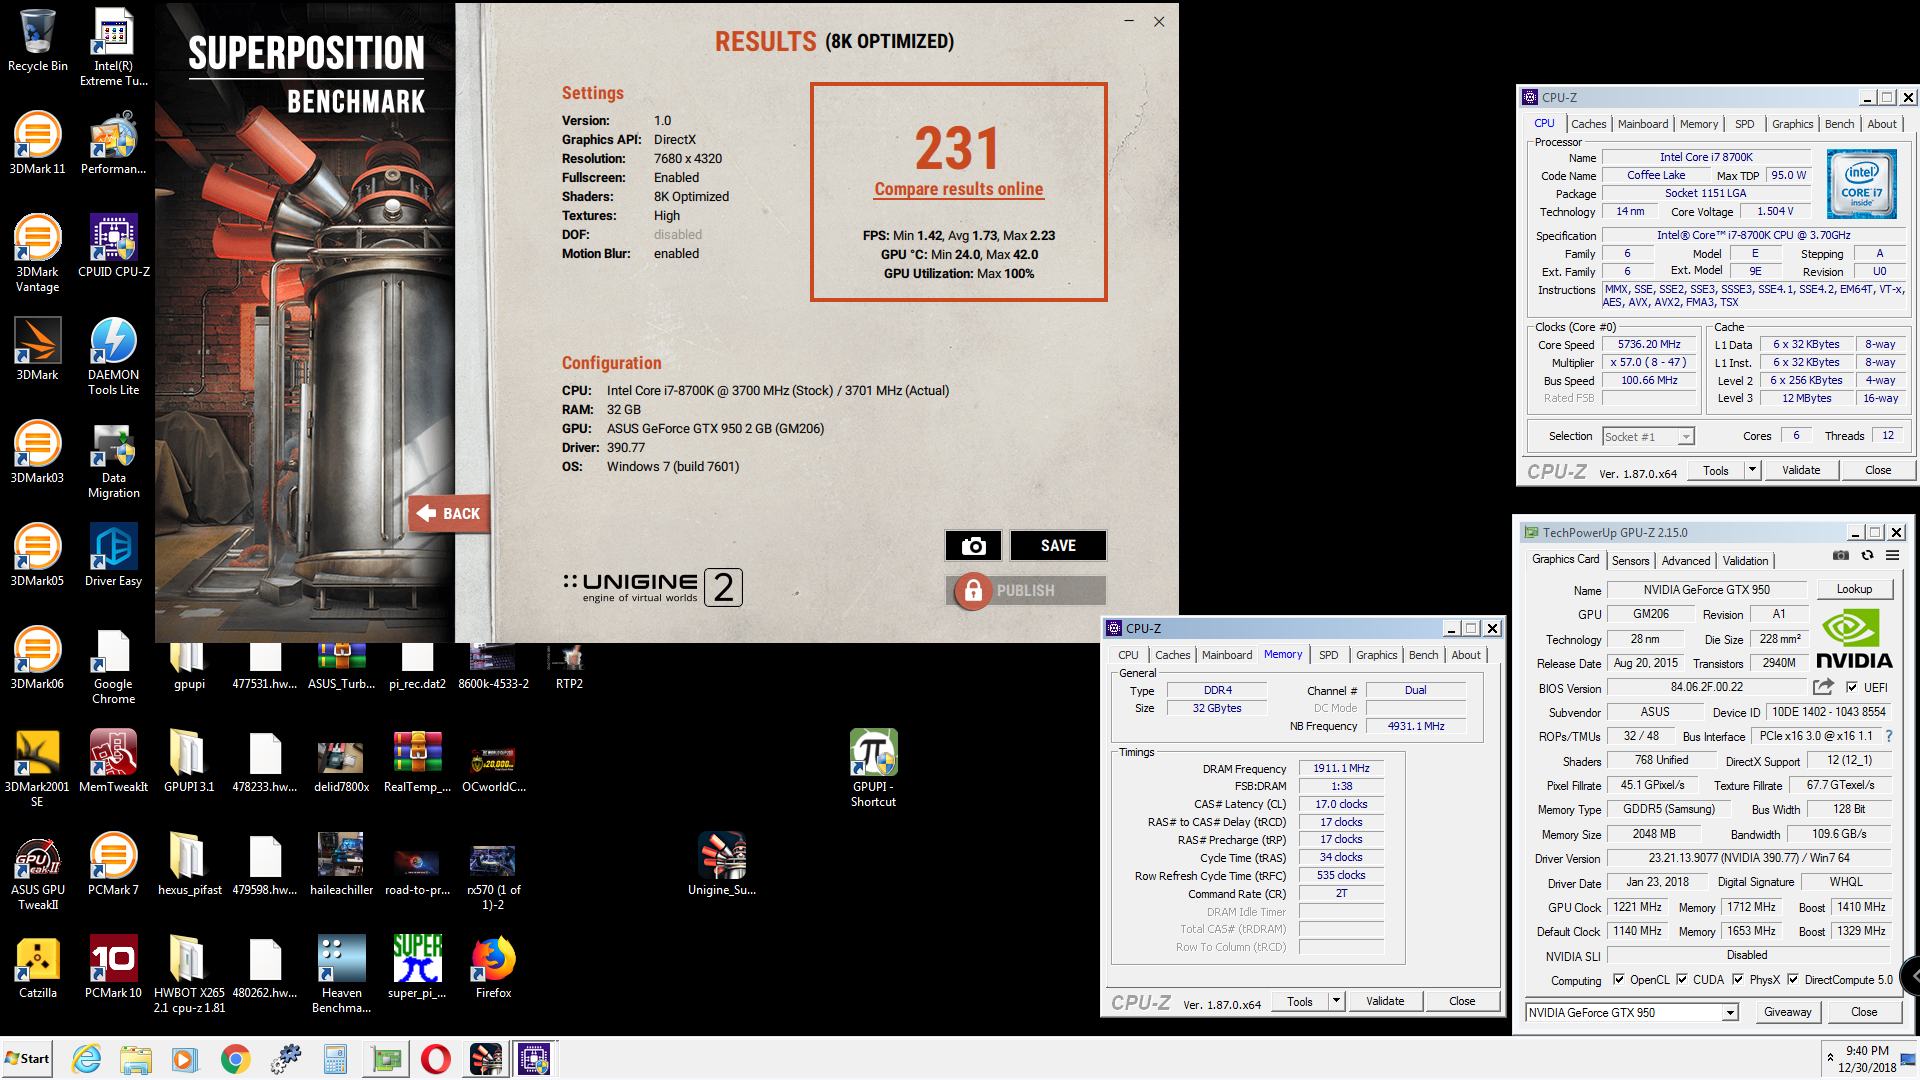This screenshot has height=1080, width=1920.
Task: Open Mainboard tab in the upper CPU-Z window
Action: coord(1643,124)
